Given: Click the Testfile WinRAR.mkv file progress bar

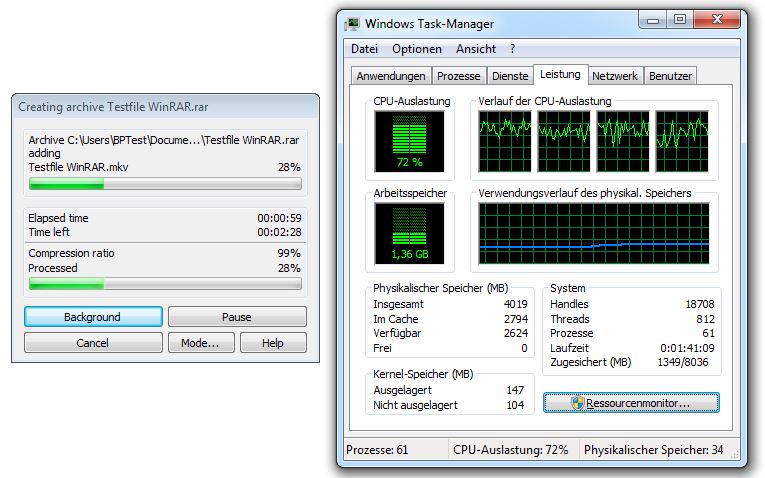Looking at the screenshot, I should pos(165,184).
